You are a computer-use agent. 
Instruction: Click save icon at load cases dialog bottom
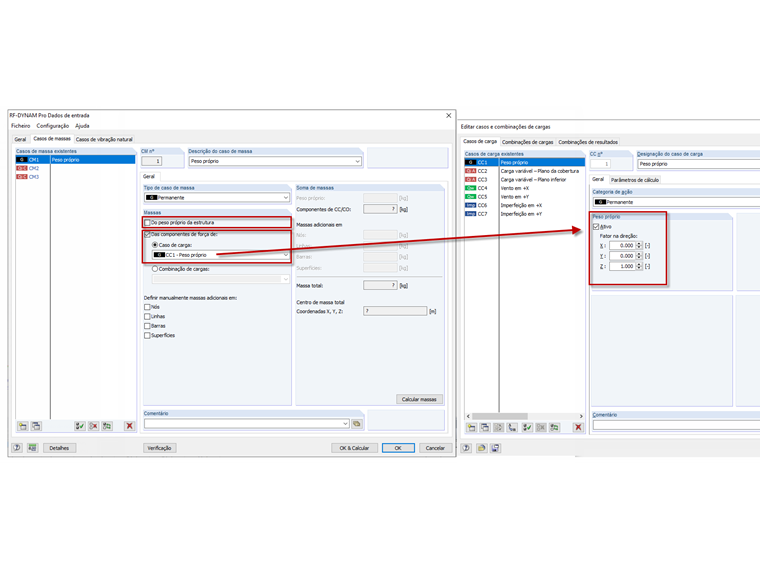[495, 448]
